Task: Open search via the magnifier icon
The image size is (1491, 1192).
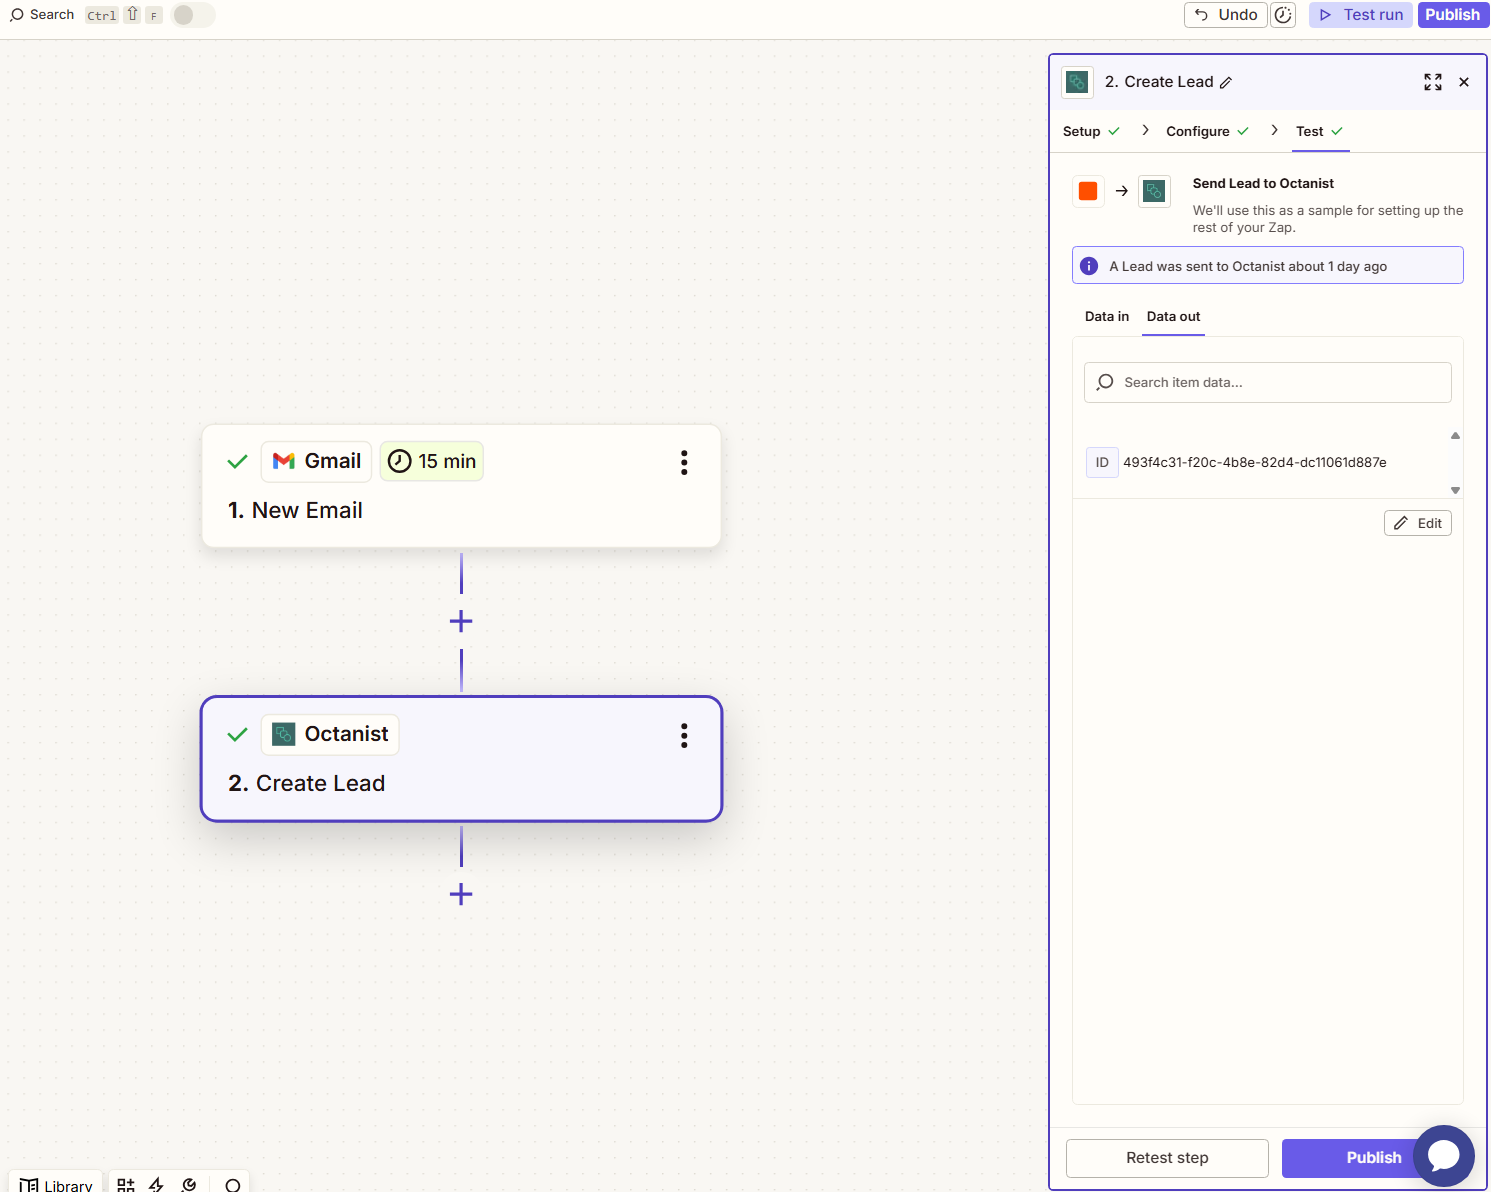Action: [16, 14]
